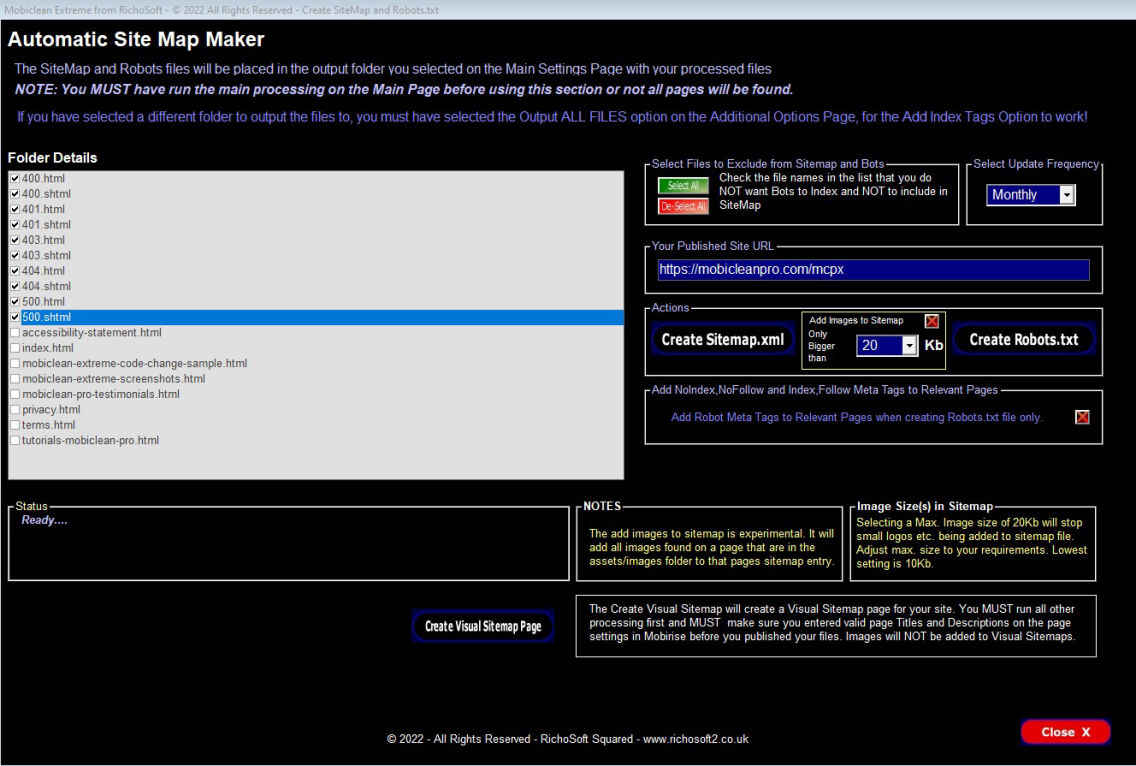Click the Create Visual Sitemap Page button
The height and width of the screenshot is (766, 1136).
[483, 626]
